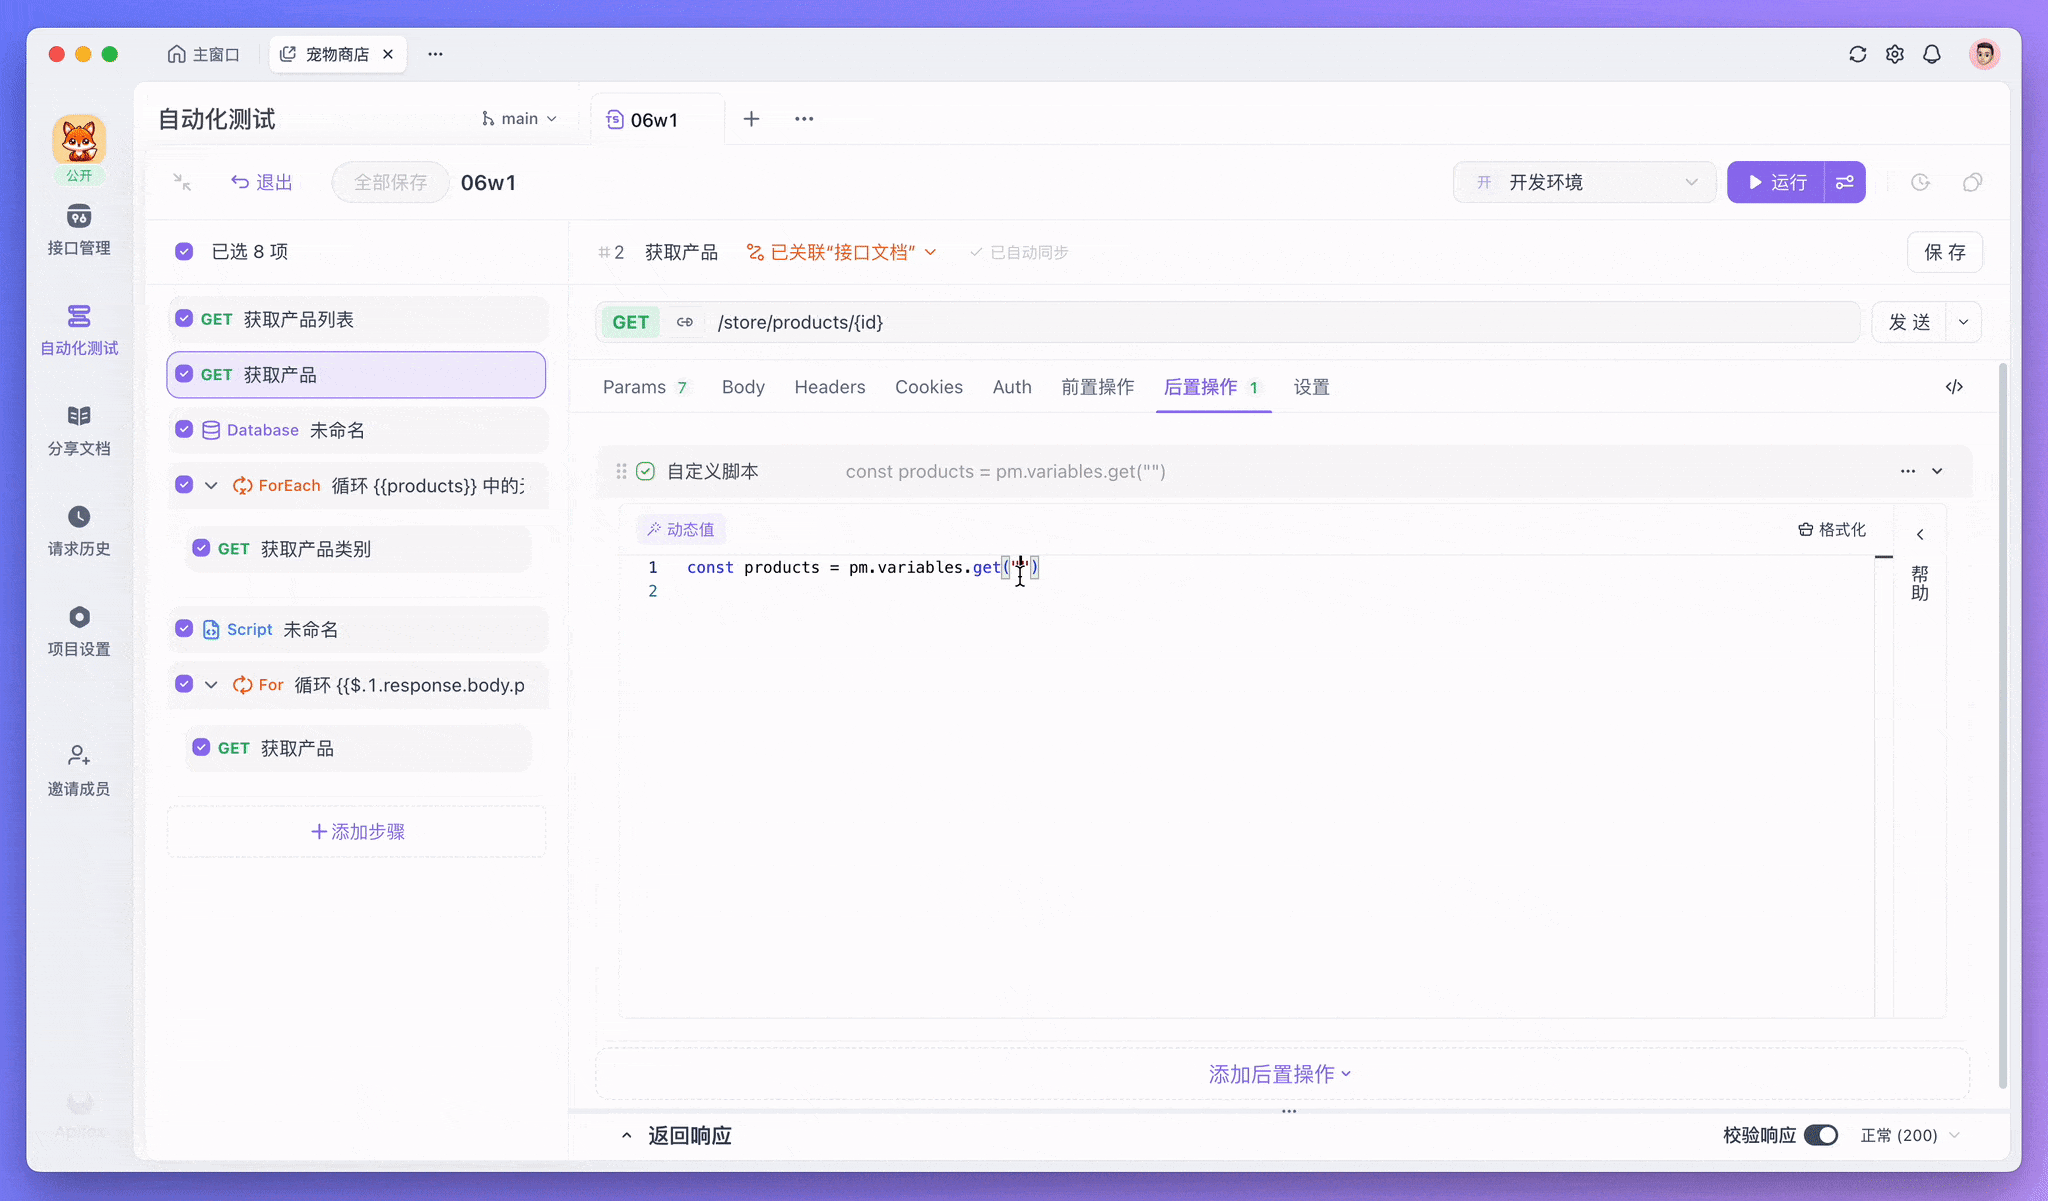Click the 格式化 format button
The height and width of the screenshot is (1201, 2048).
pyautogui.click(x=1832, y=530)
